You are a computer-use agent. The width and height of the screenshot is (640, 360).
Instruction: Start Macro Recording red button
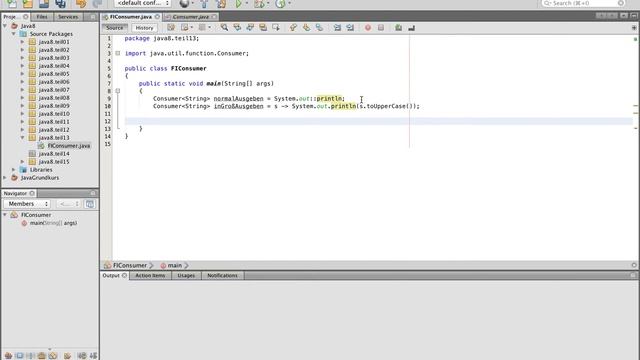click(368, 28)
